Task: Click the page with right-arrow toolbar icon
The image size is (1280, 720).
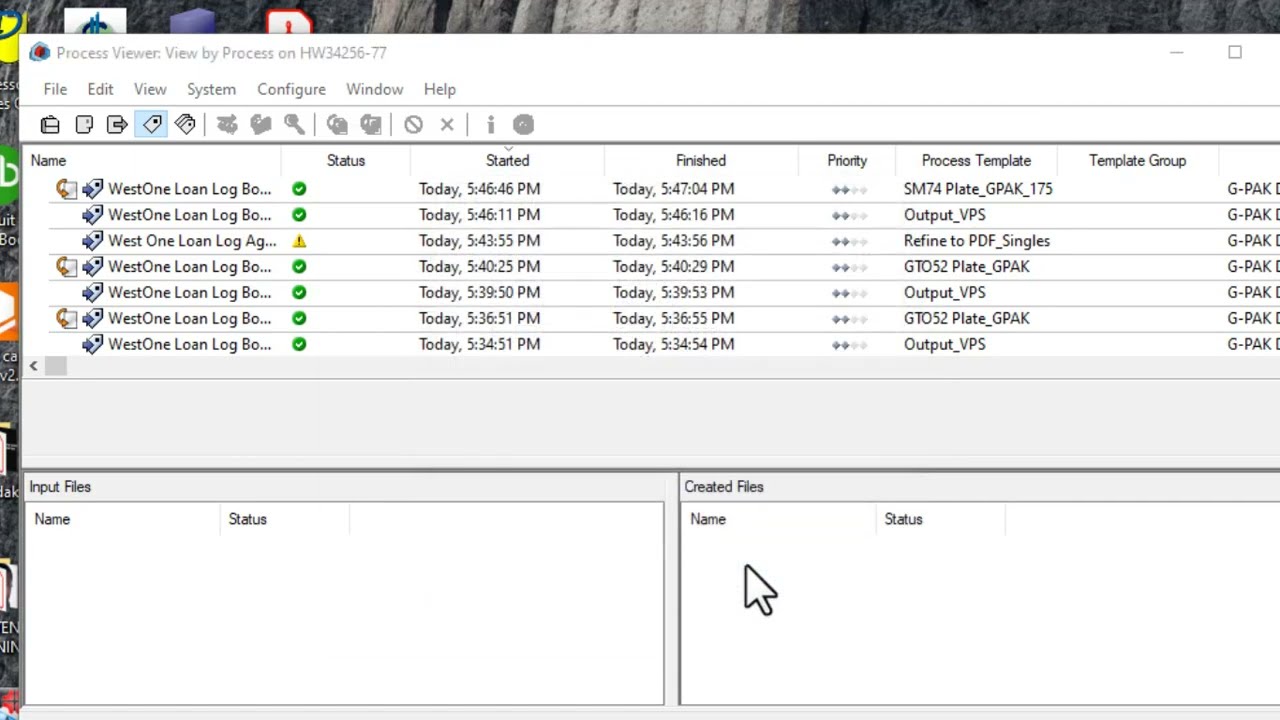Action: [x=117, y=125]
